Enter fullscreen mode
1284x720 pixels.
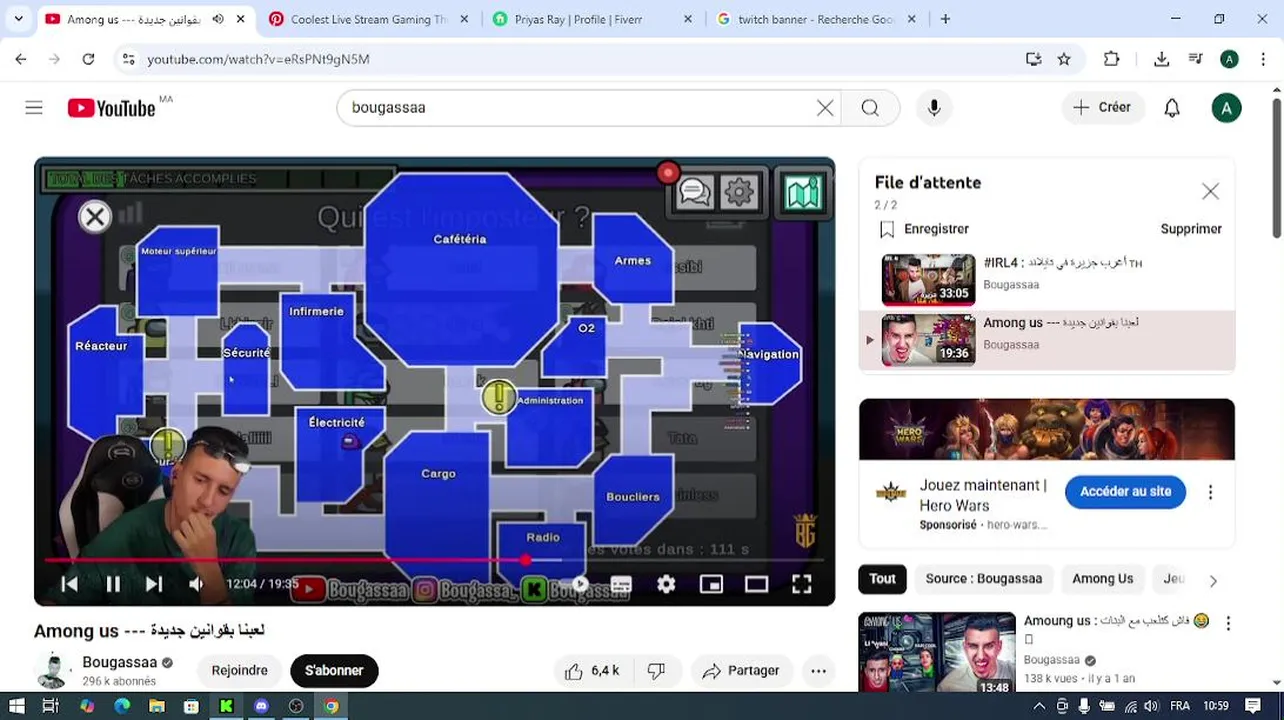point(802,584)
